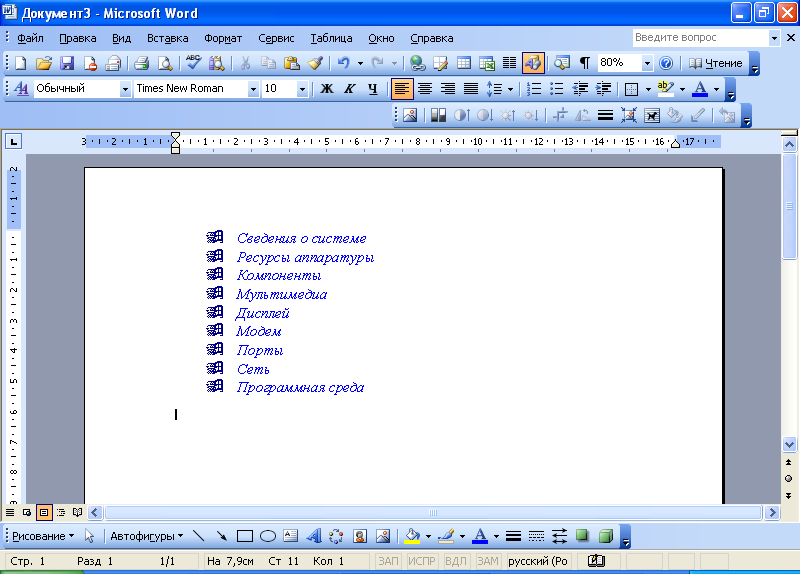Print the document using the printer icon
This screenshot has width=800, height=574.
coord(141,63)
